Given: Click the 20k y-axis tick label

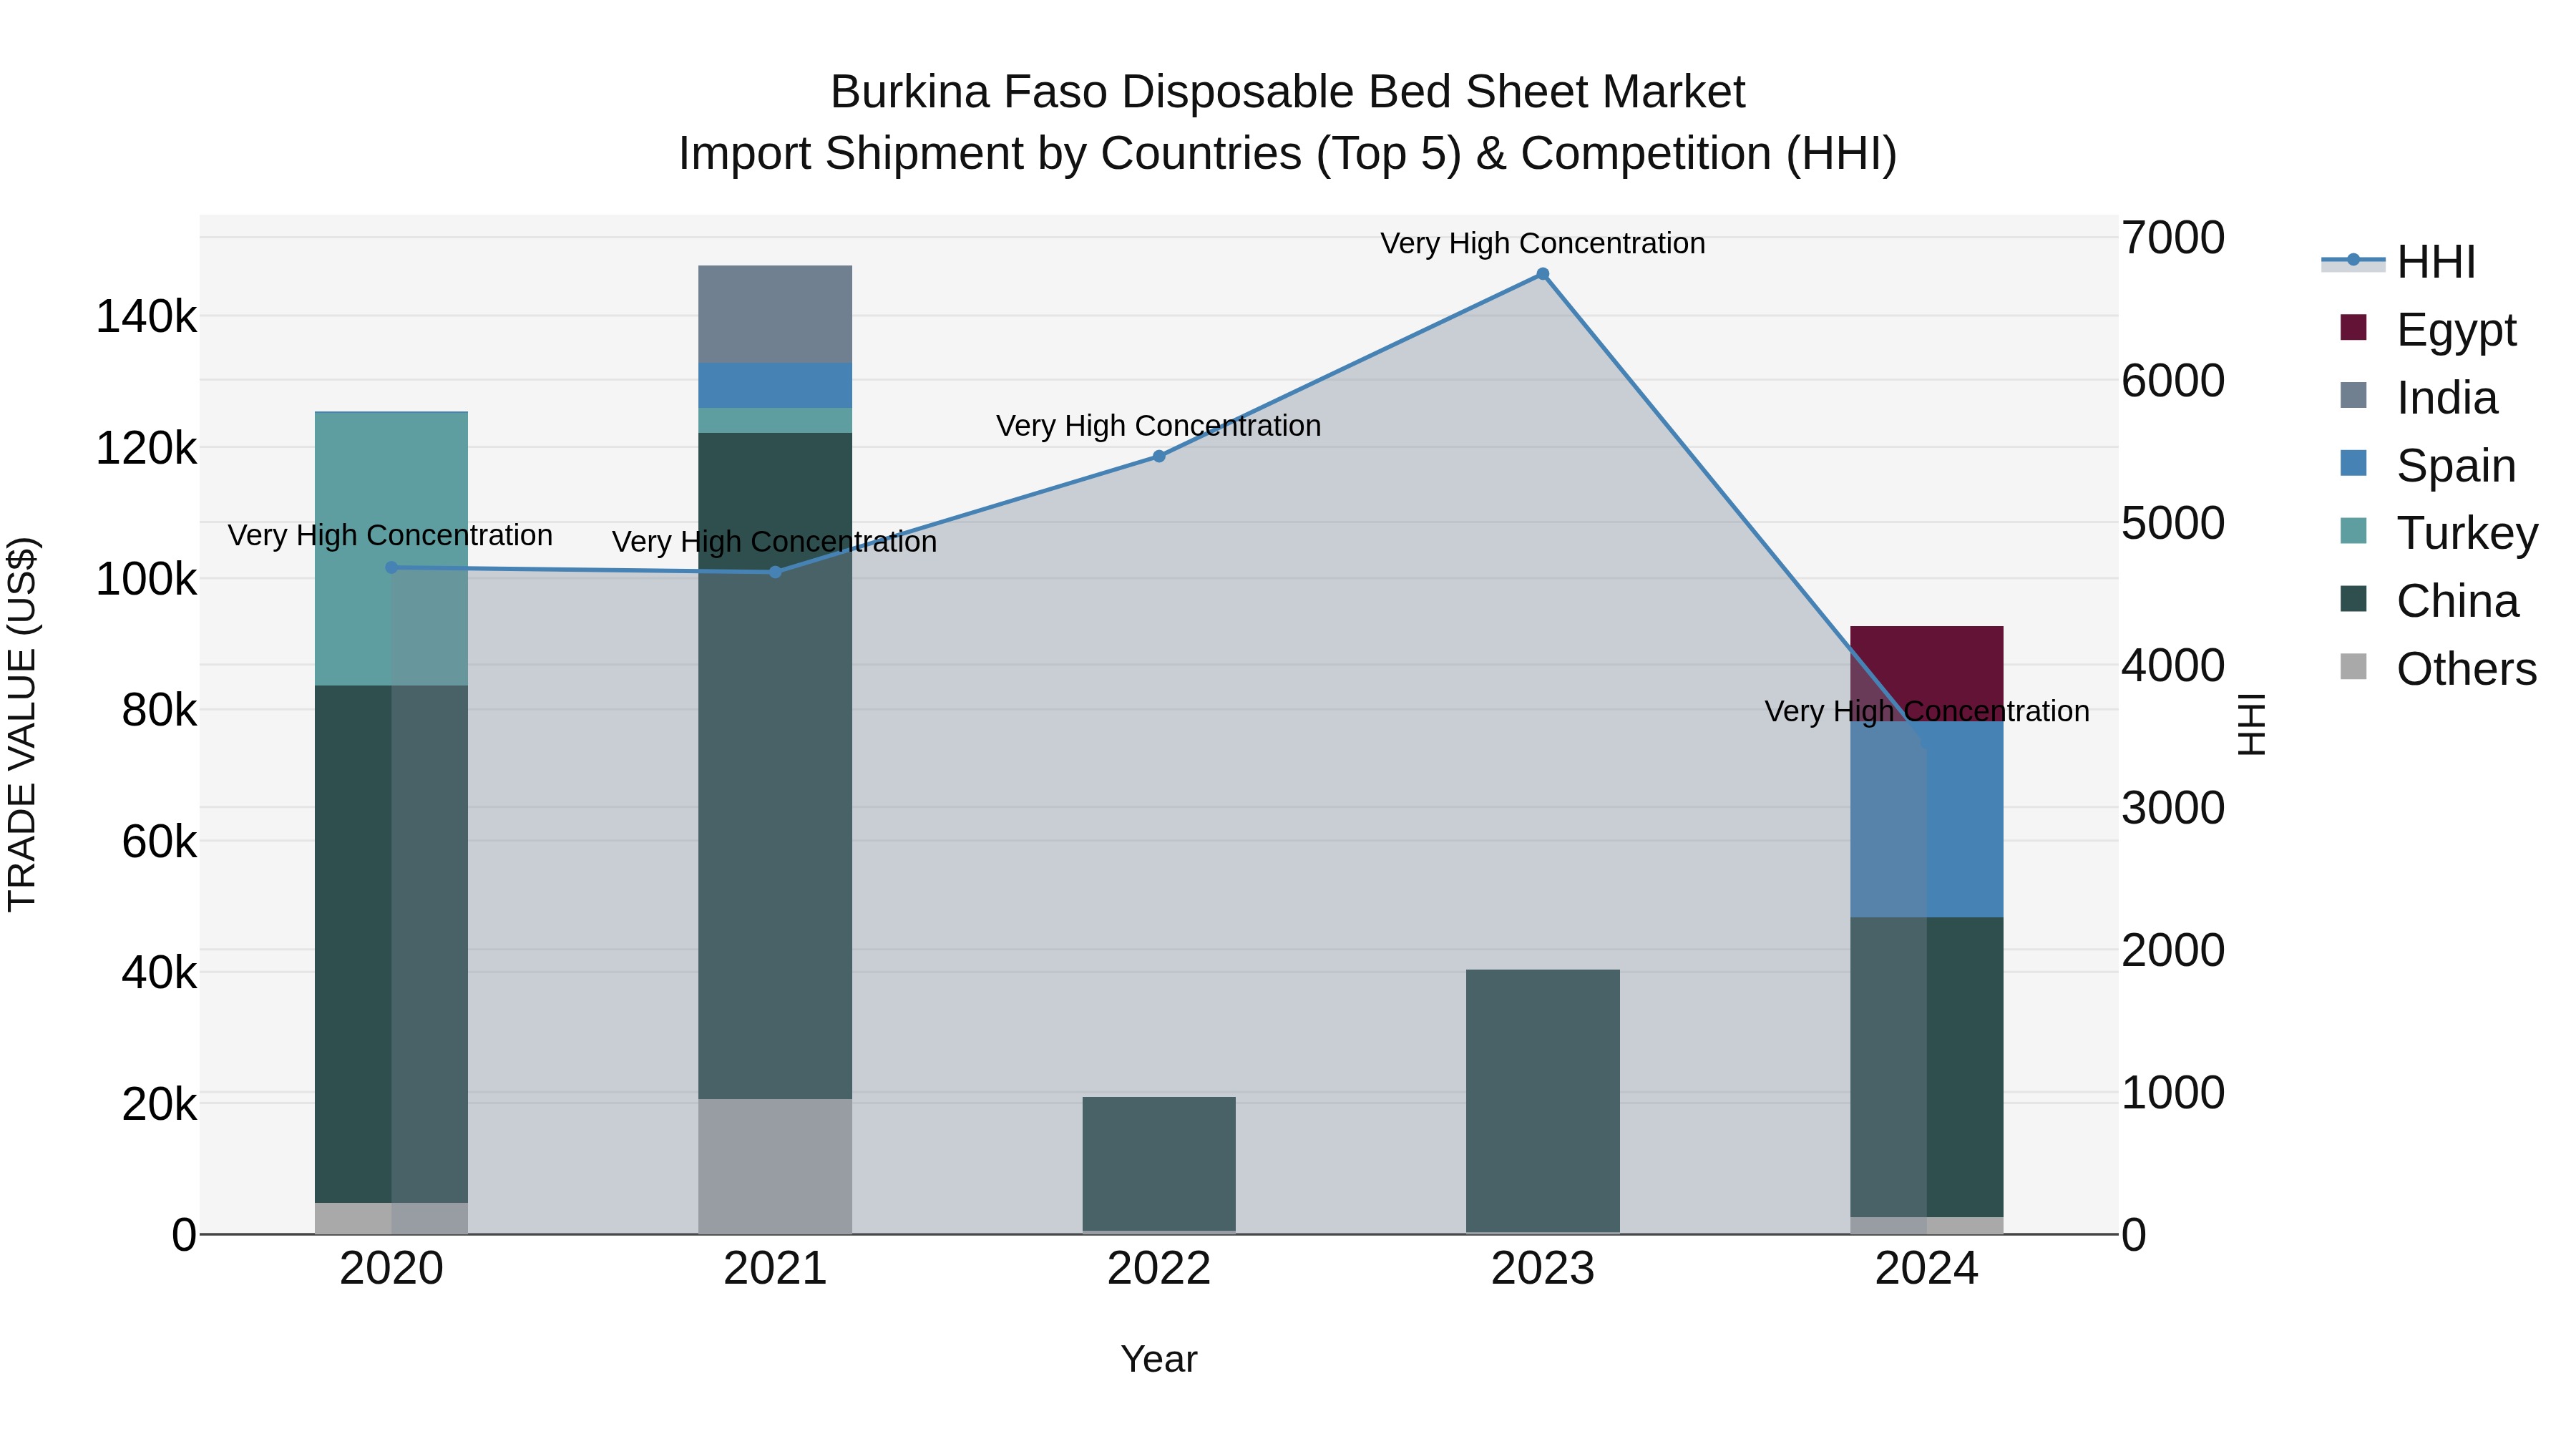Looking at the screenshot, I should [x=160, y=1105].
